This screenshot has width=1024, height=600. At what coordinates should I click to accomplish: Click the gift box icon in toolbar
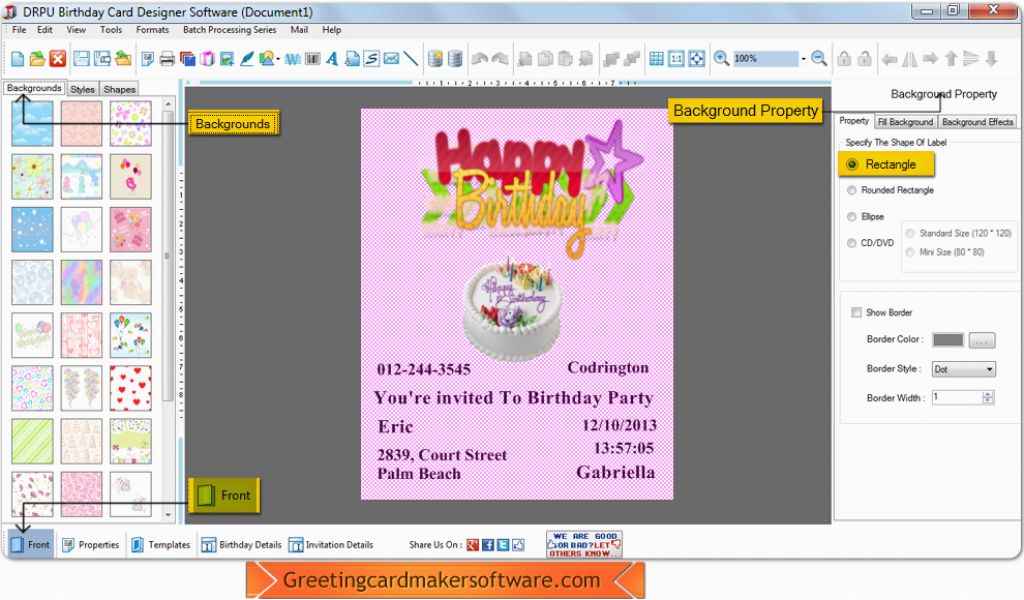207,59
